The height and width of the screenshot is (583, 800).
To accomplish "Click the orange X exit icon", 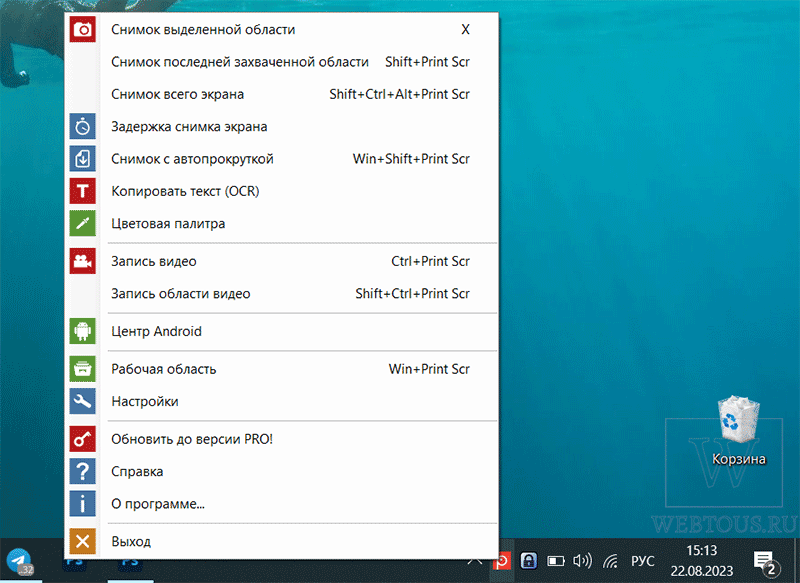I will 83,541.
